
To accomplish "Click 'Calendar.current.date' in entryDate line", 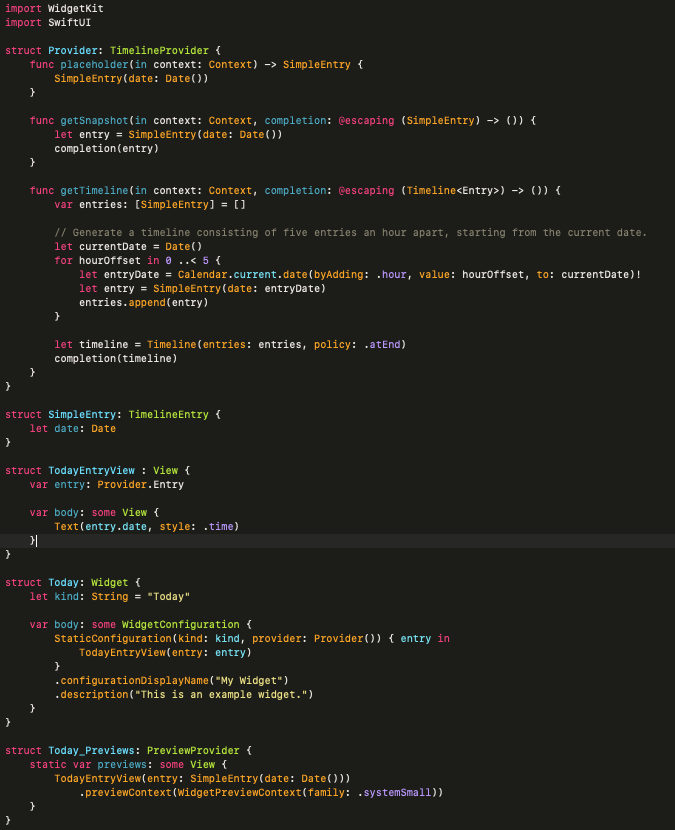I will [242, 275].
